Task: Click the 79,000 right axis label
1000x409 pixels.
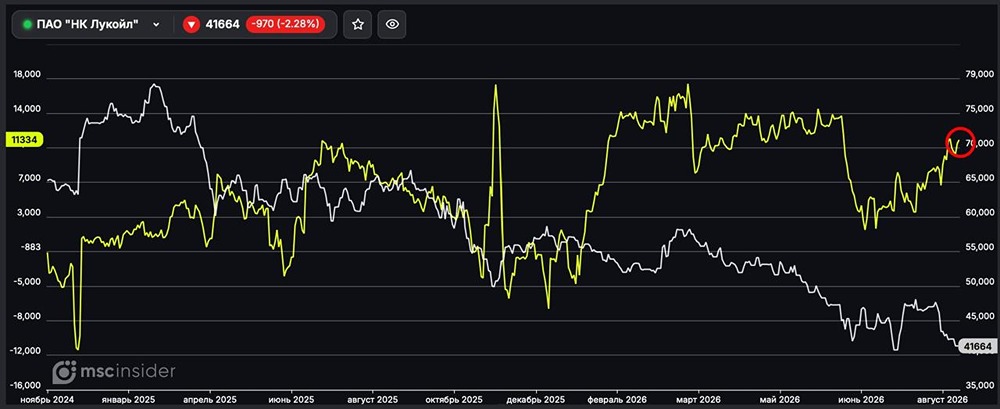Action: coord(981,75)
